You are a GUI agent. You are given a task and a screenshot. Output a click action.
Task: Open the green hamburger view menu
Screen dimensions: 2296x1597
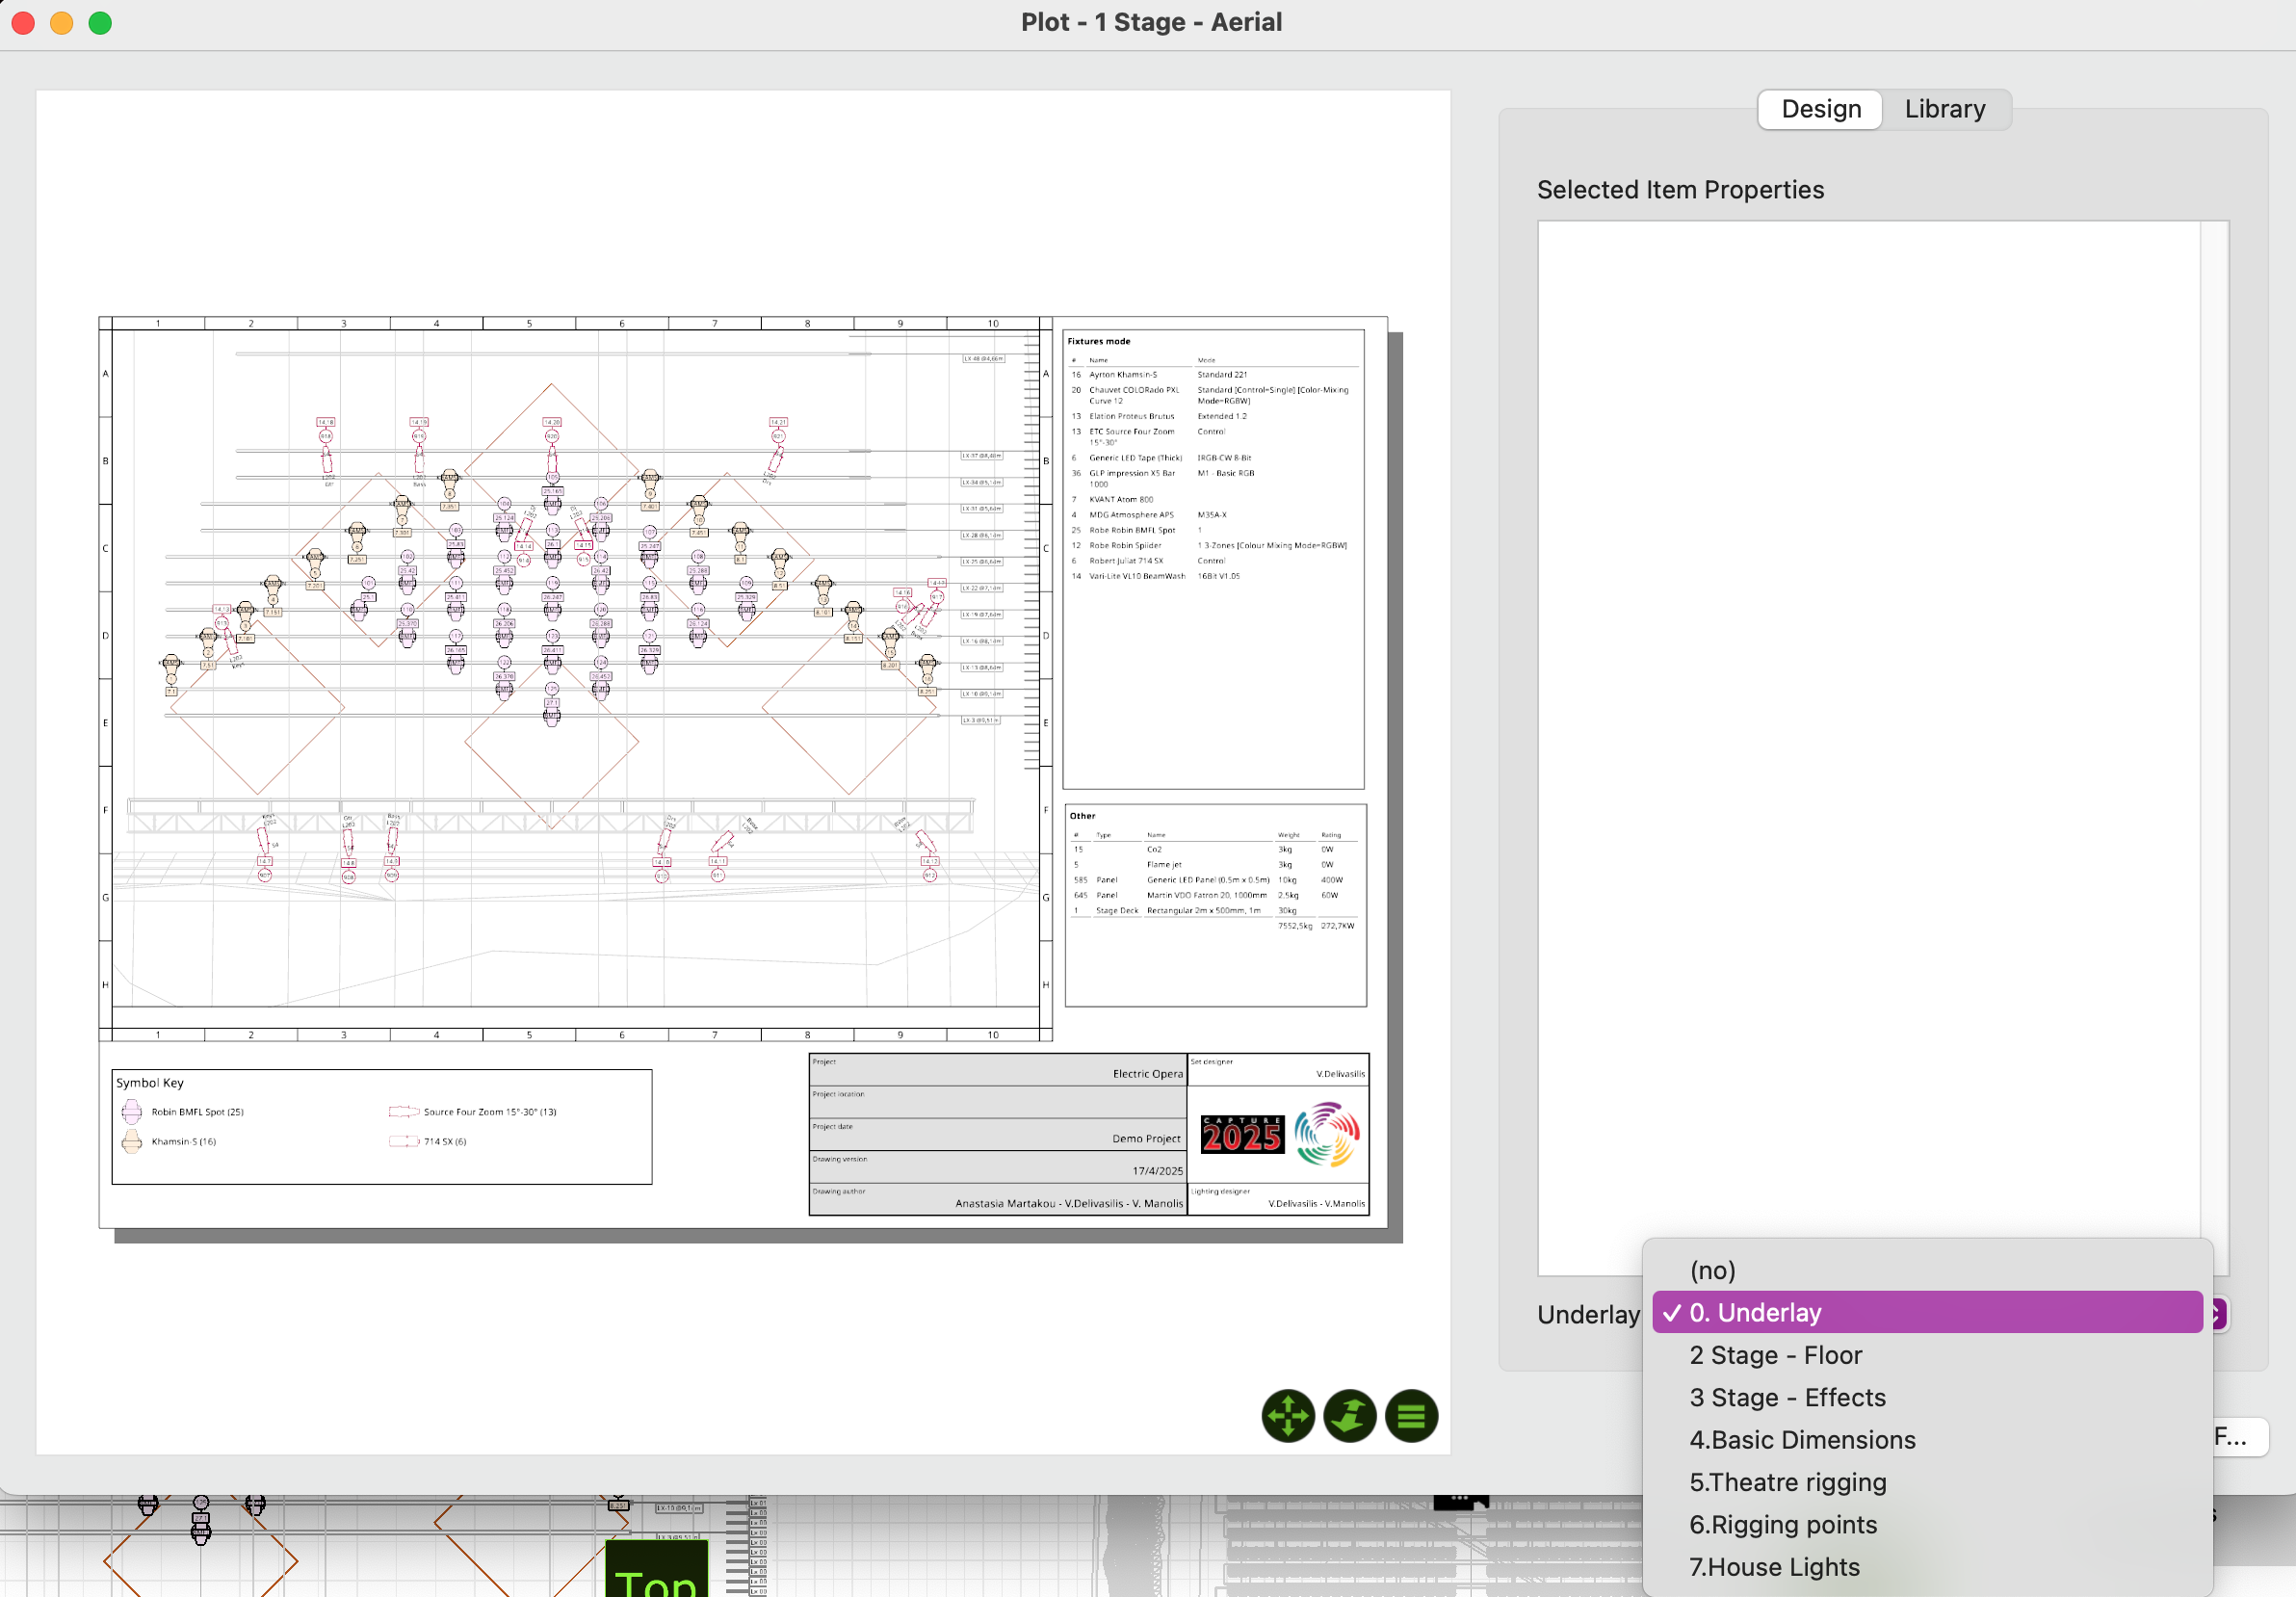pos(1411,1416)
